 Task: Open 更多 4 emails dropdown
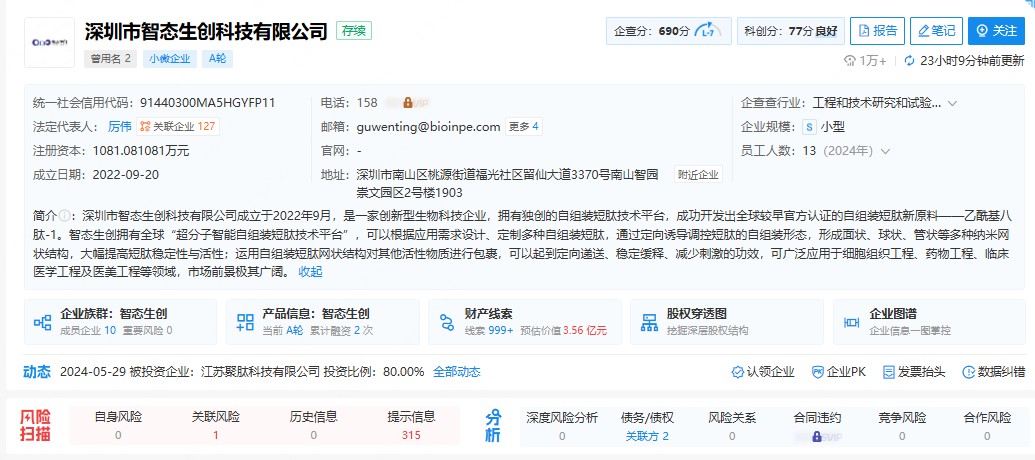tap(523, 126)
